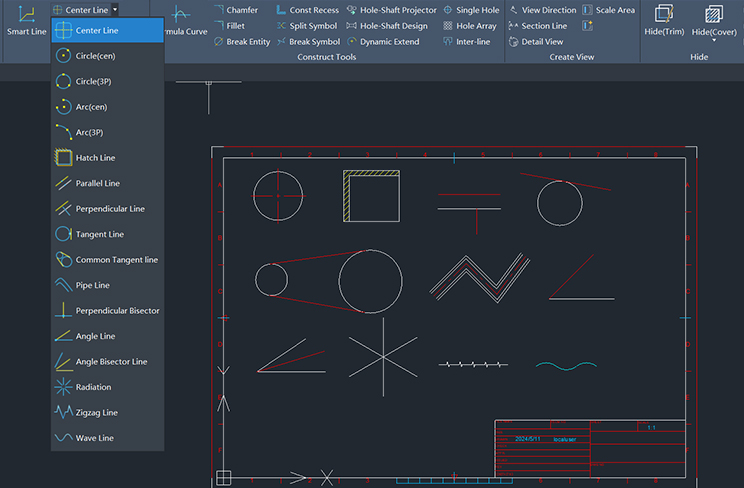The width and height of the screenshot is (744, 488).
Task: Select the Radiation icon
Action: pyautogui.click(x=63, y=387)
